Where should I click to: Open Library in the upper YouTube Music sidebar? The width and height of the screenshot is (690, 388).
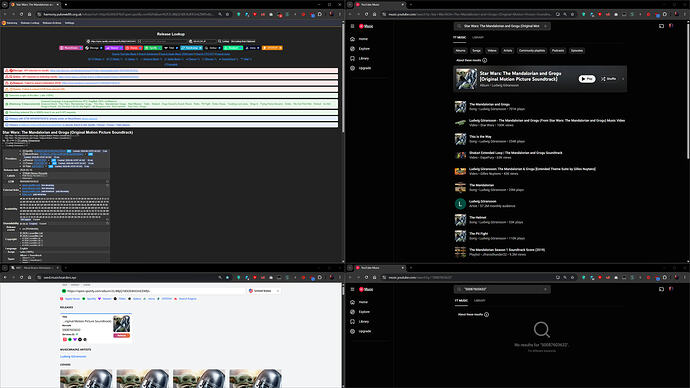click(x=363, y=58)
